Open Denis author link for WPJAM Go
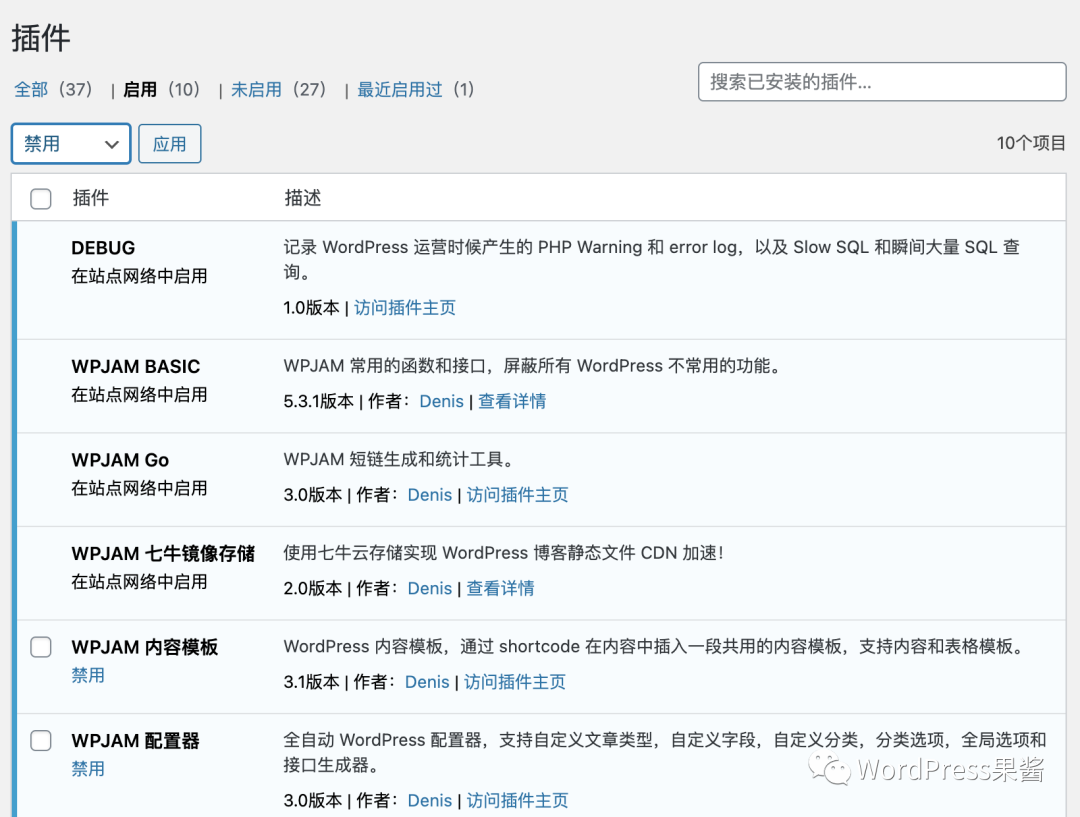This screenshot has width=1080, height=817. (x=430, y=495)
